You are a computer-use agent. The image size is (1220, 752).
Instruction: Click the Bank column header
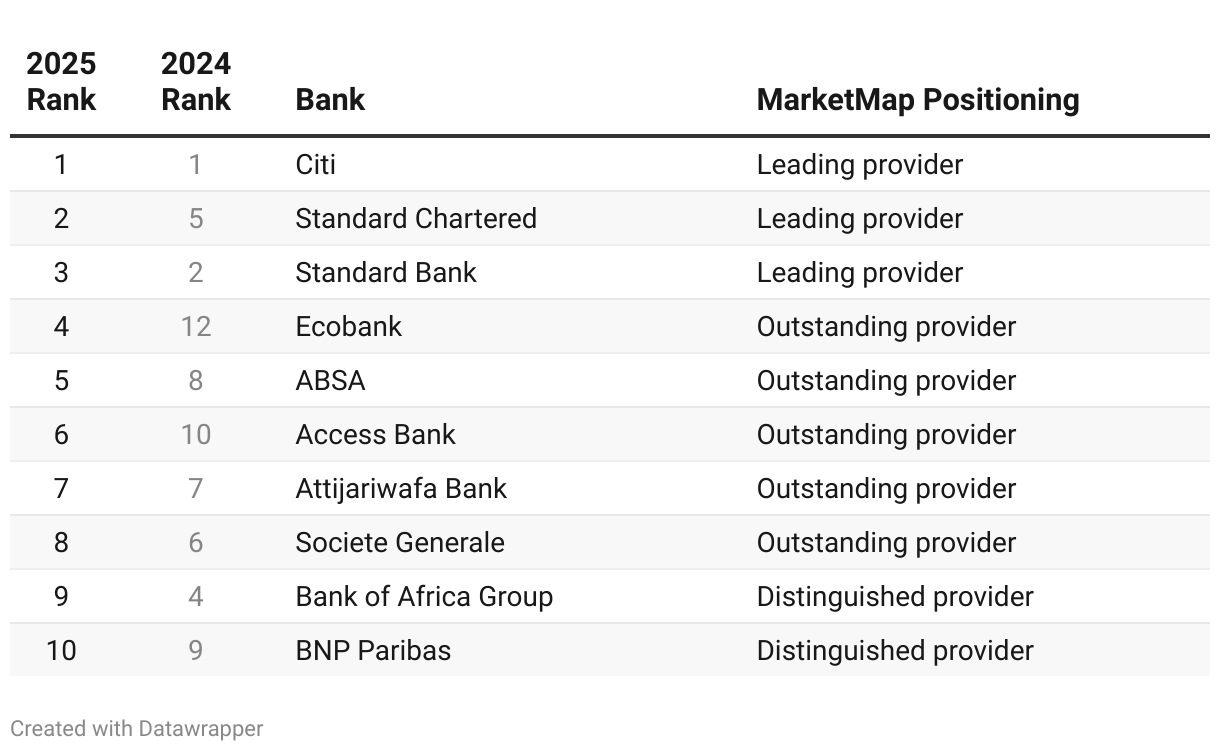point(330,100)
